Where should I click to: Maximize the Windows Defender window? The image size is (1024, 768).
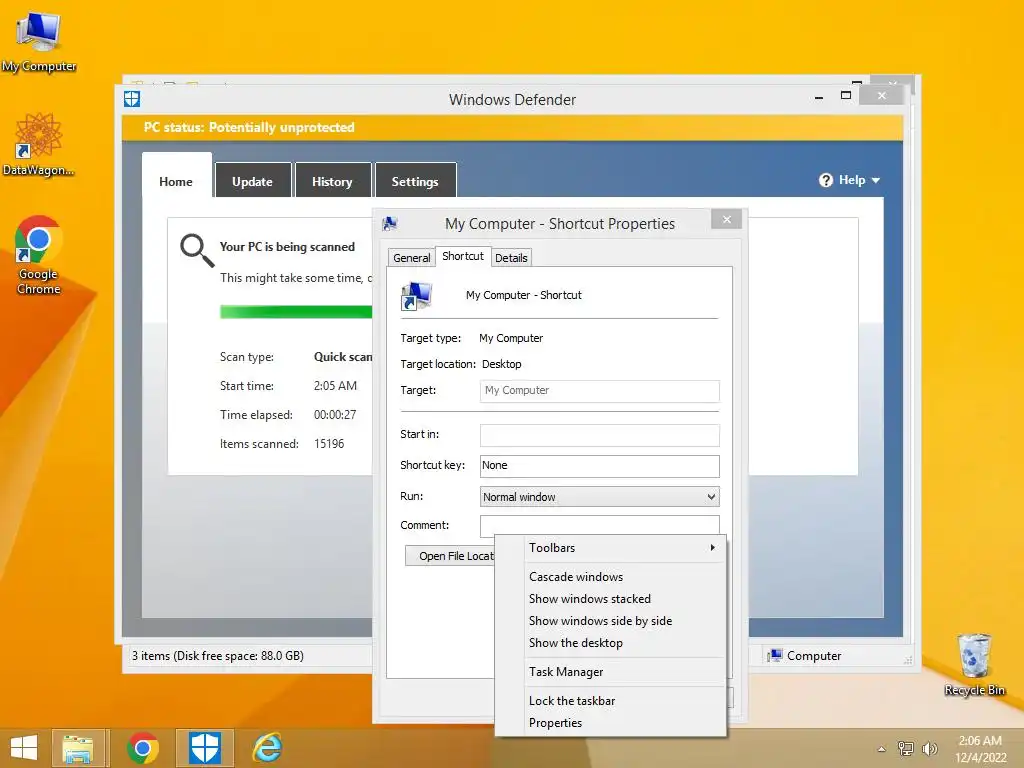pyautogui.click(x=846, y=95)
